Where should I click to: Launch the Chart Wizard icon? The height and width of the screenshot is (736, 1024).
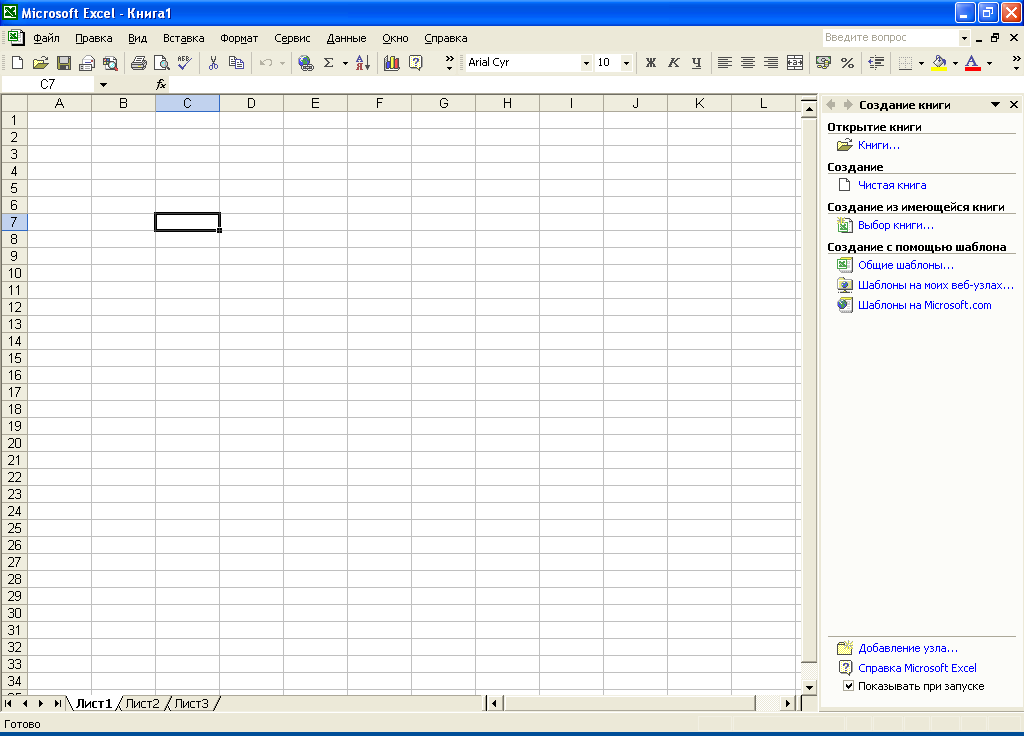[x=392, y=63]
